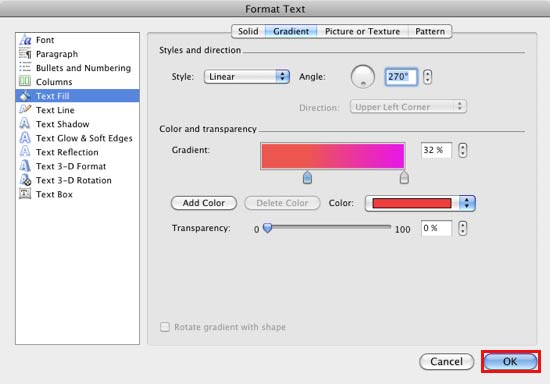Viewport: 550px width, 384px height.
Task: Switch to the Picture or Texture tab
Action: (x=362, y=31)
